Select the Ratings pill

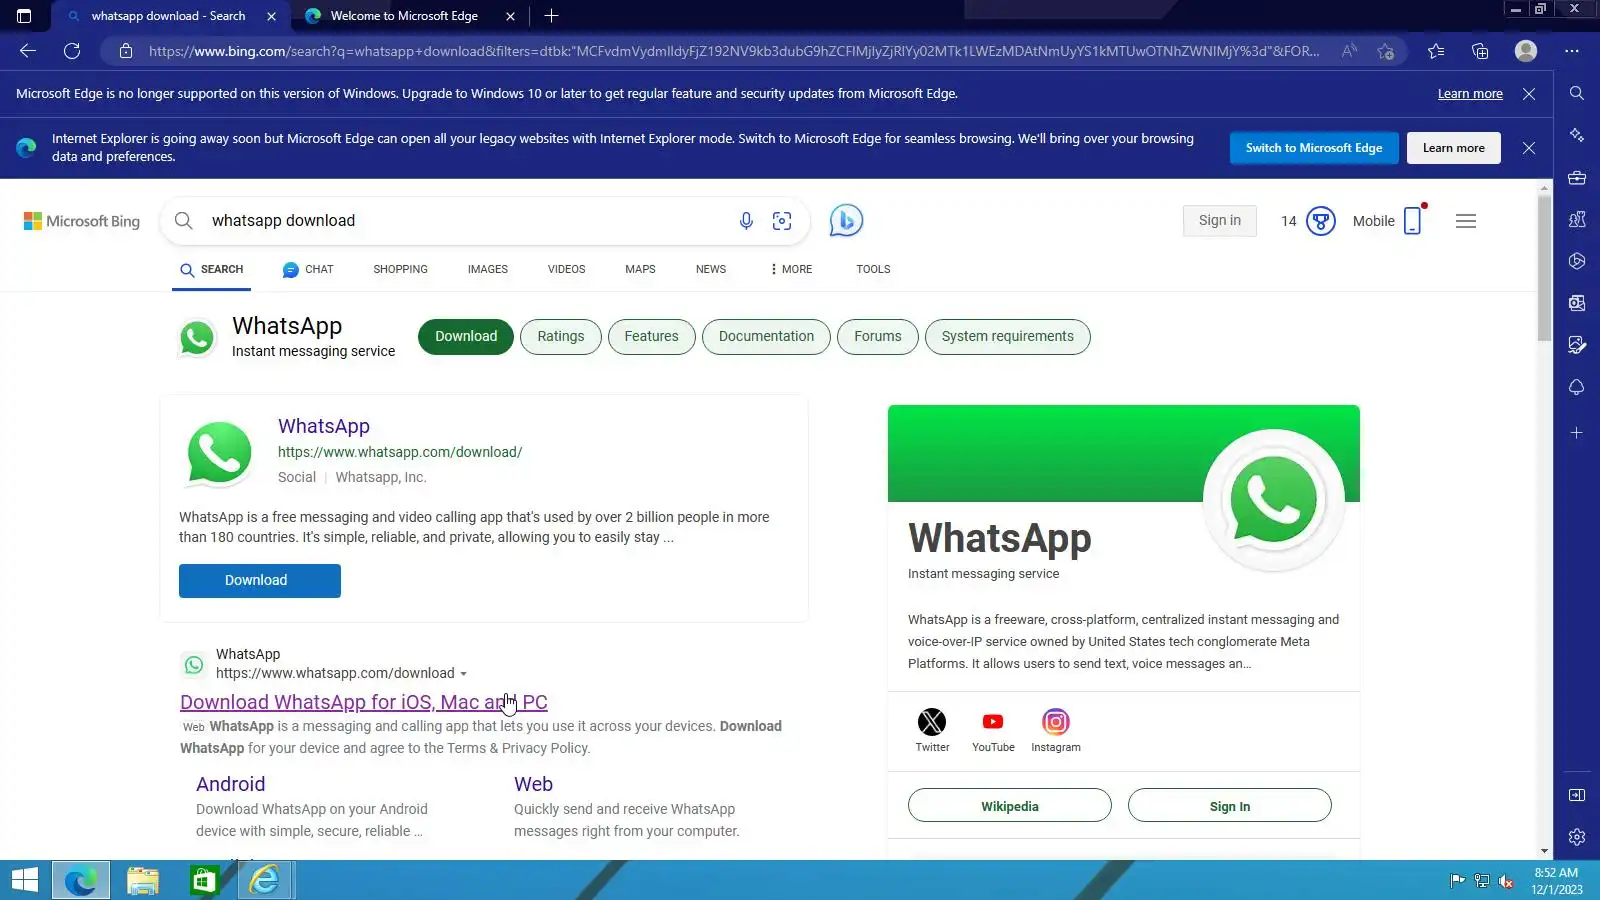[561, 337]
